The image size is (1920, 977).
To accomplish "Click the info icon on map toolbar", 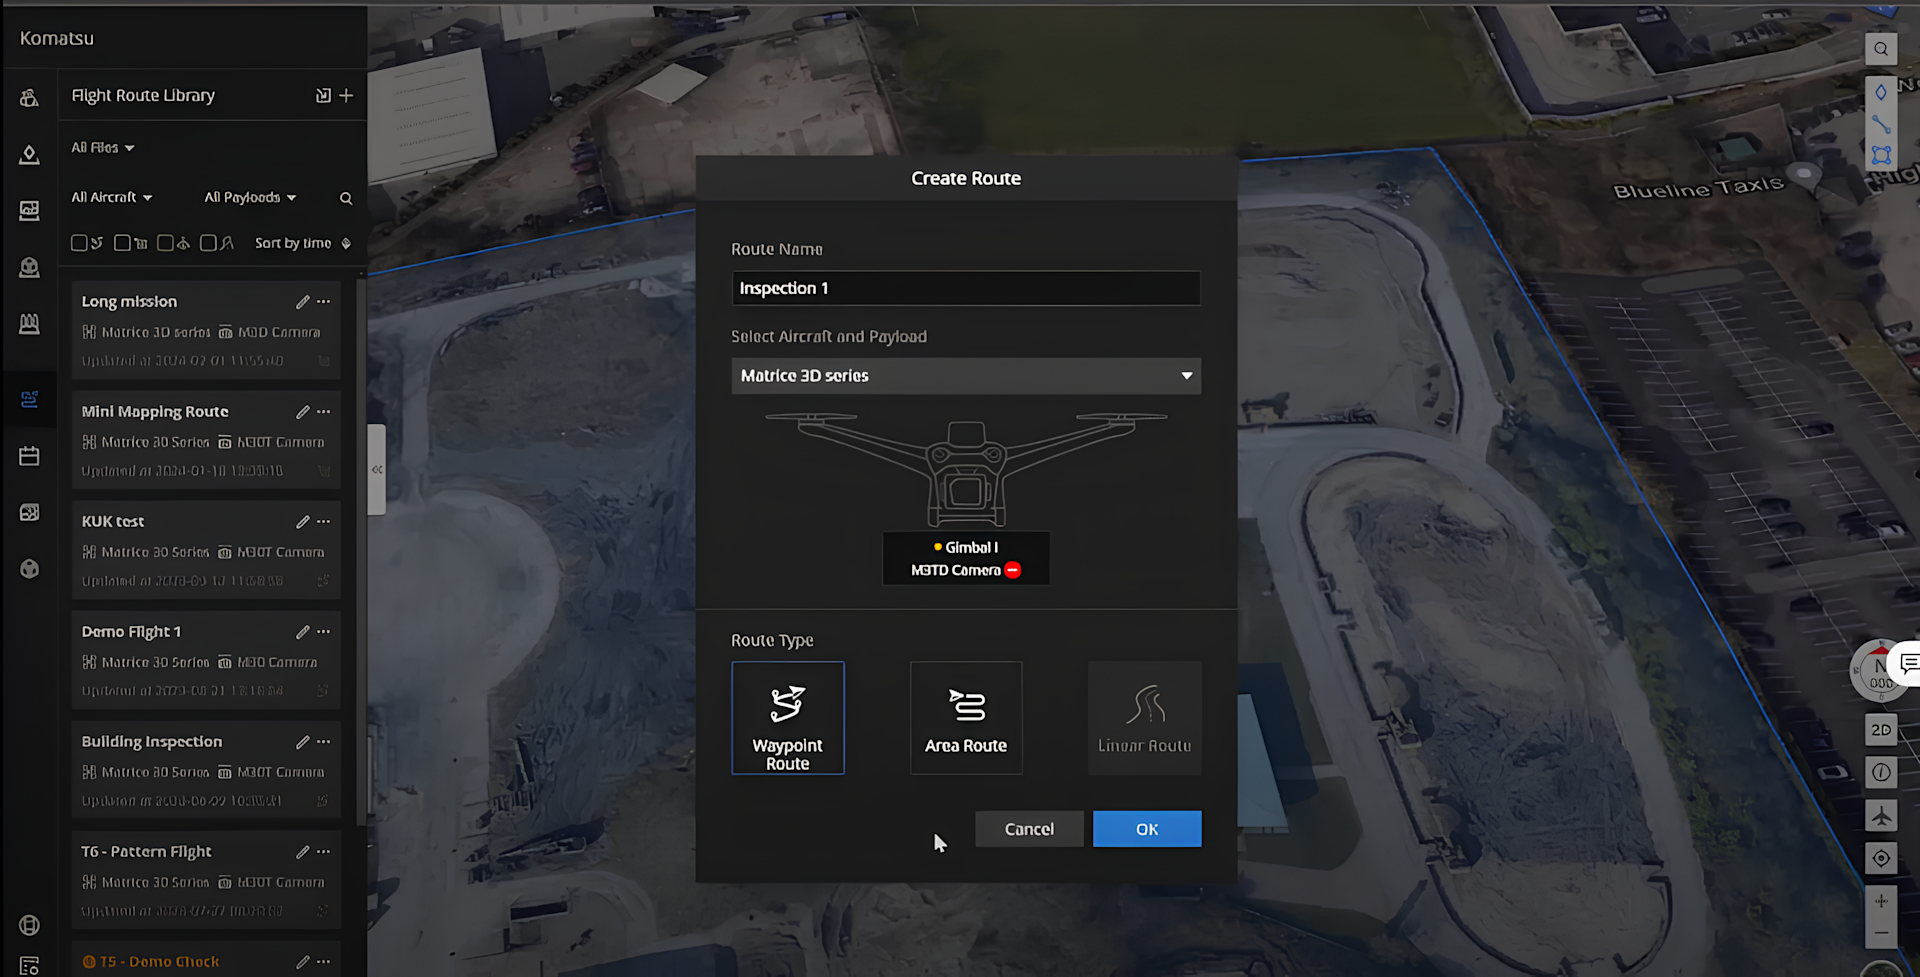I will point(1881,772).
